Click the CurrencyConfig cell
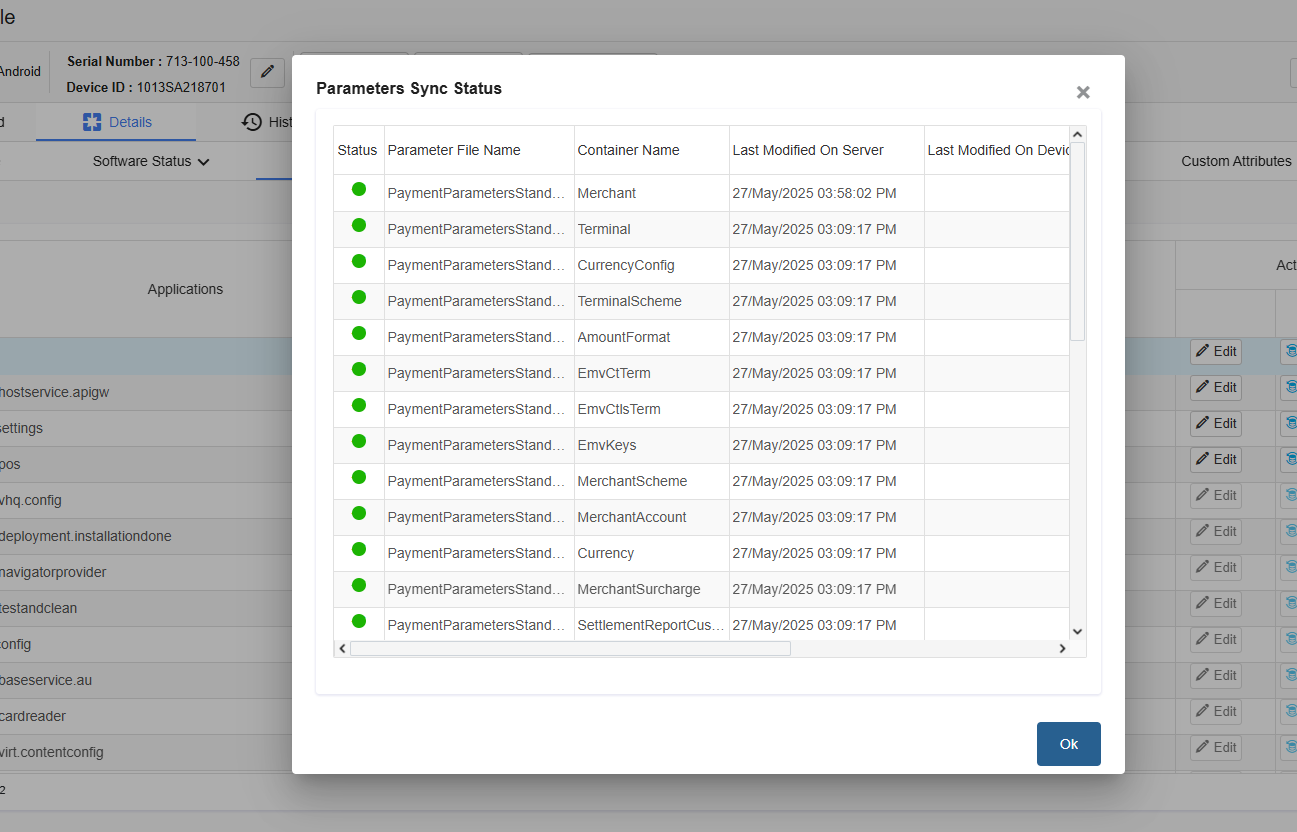 pos(652,265)
